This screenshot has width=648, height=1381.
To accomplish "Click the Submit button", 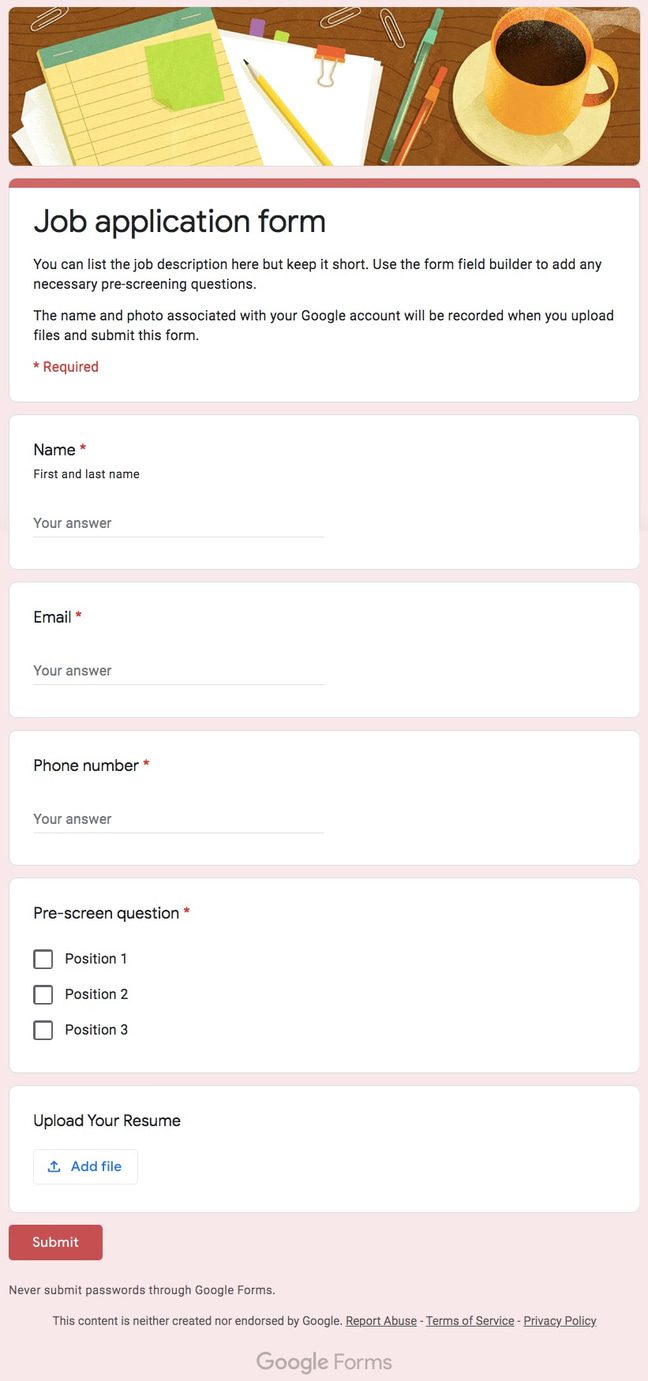I will point(55,1242).
